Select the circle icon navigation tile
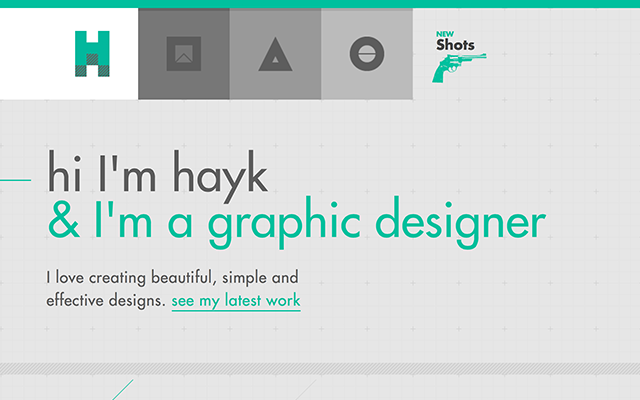 (x=367, y=54)
